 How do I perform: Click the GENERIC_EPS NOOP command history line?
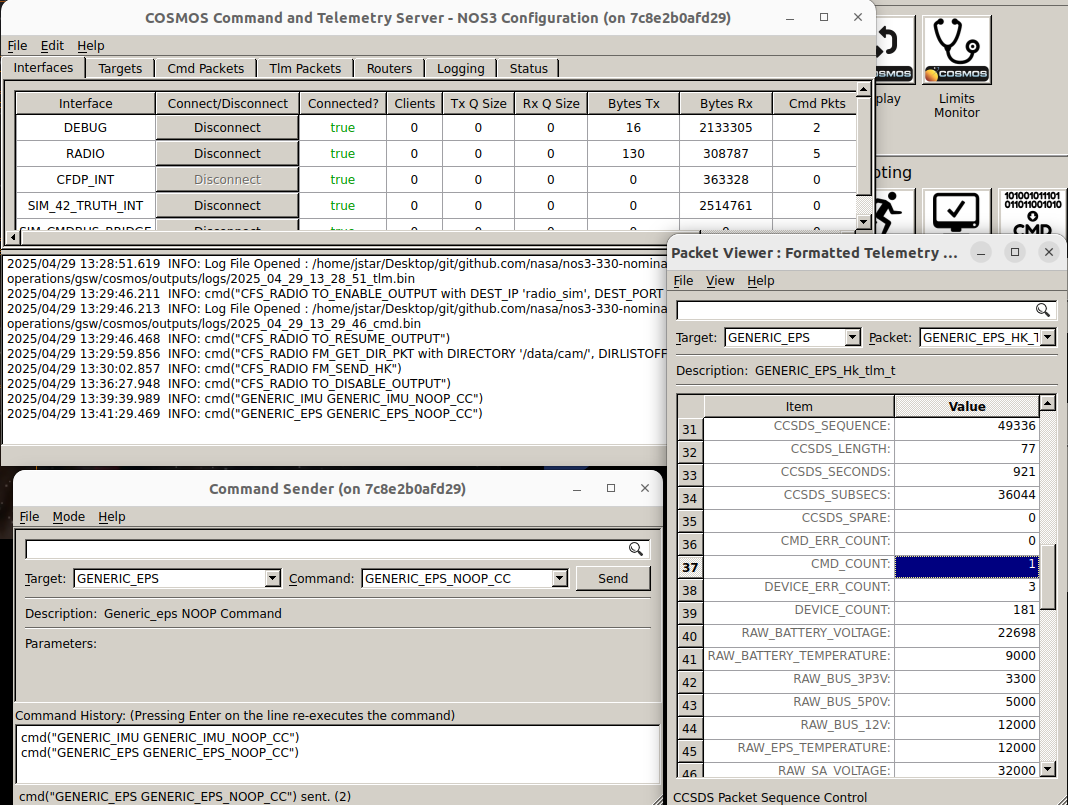160,753
